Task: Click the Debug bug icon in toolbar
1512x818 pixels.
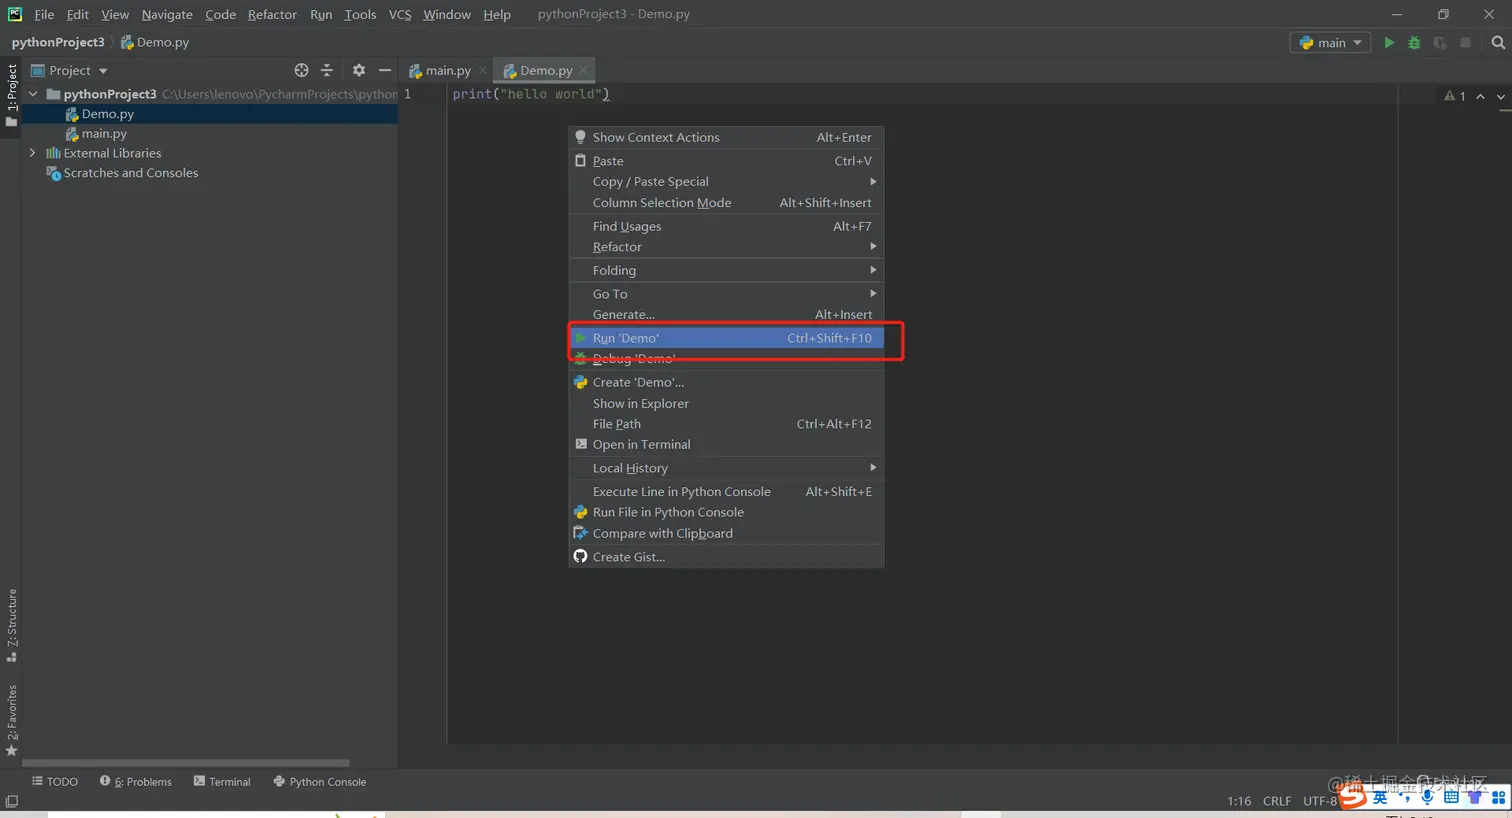Action: pyautogui.click(x=1414, y=43)
